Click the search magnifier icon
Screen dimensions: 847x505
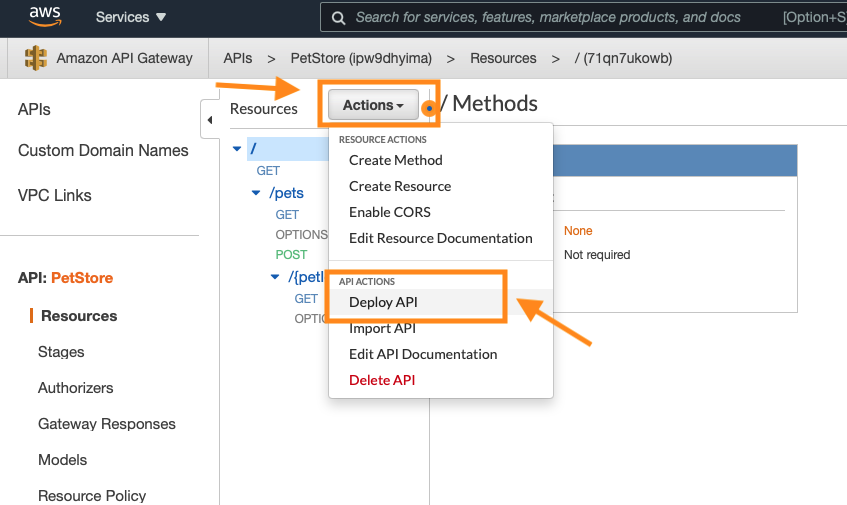click(339, 18)
